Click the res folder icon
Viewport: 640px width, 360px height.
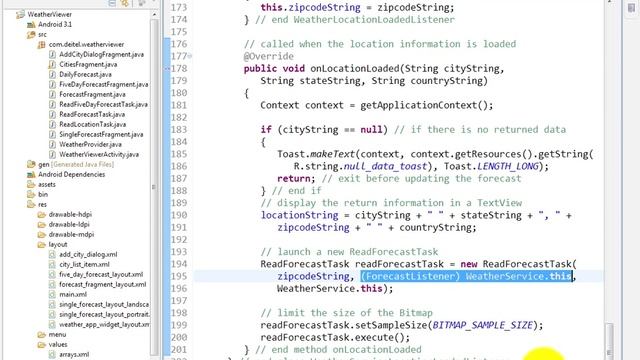pos(31,204)
